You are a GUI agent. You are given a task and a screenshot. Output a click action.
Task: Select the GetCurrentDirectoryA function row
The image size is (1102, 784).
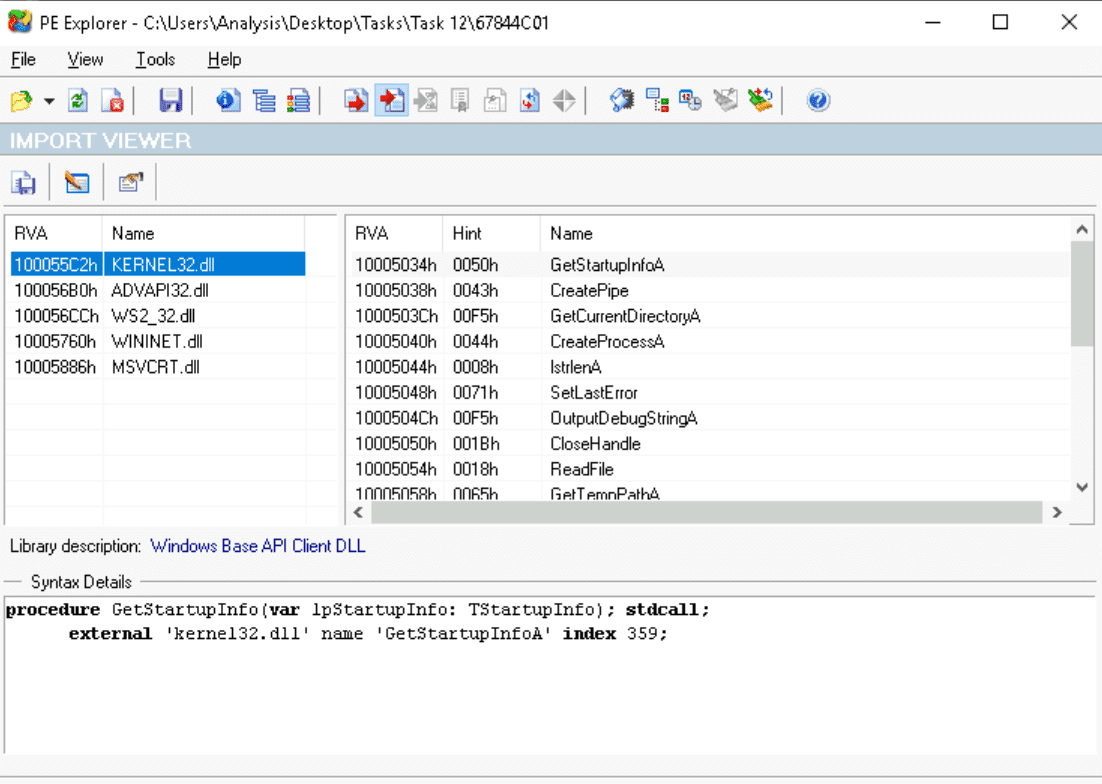[x=709, y=316]
